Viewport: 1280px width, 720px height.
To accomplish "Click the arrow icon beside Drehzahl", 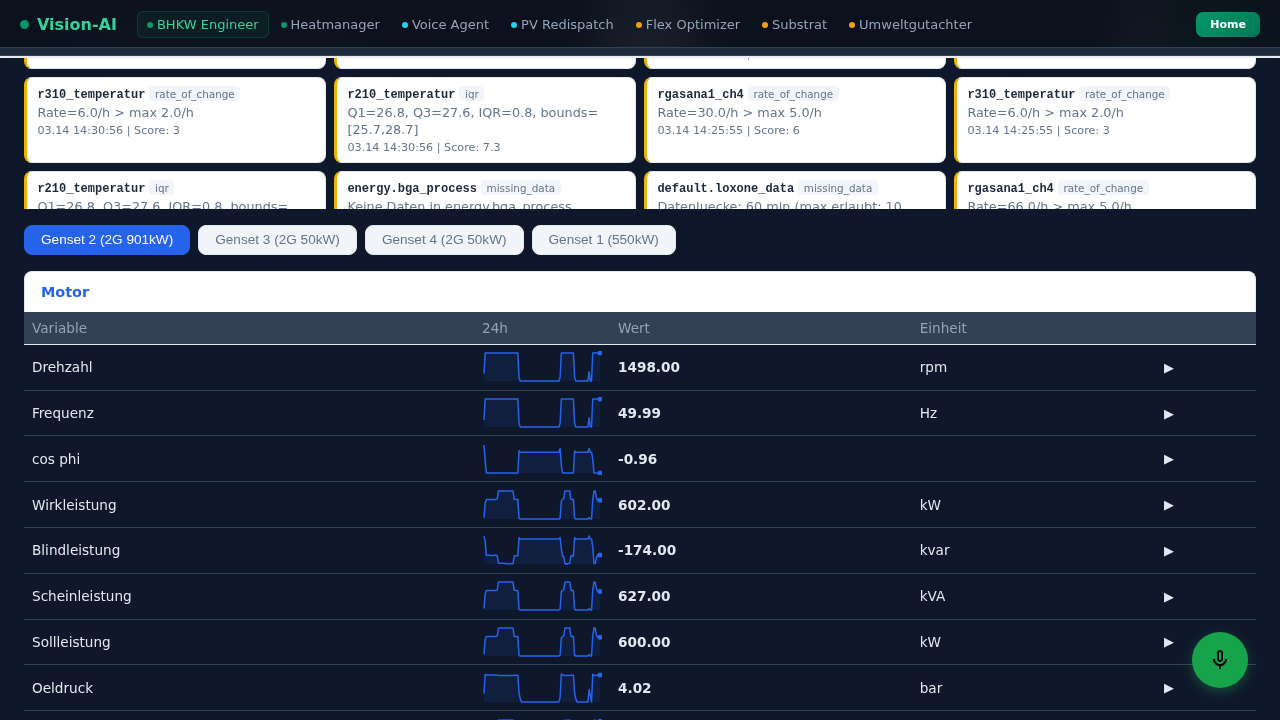I will 1168,368.
